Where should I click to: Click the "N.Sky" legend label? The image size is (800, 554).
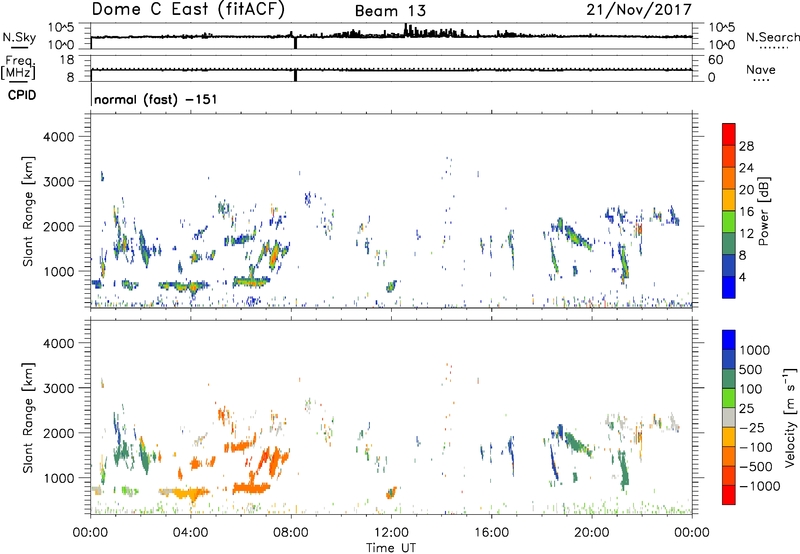point(19,37)
